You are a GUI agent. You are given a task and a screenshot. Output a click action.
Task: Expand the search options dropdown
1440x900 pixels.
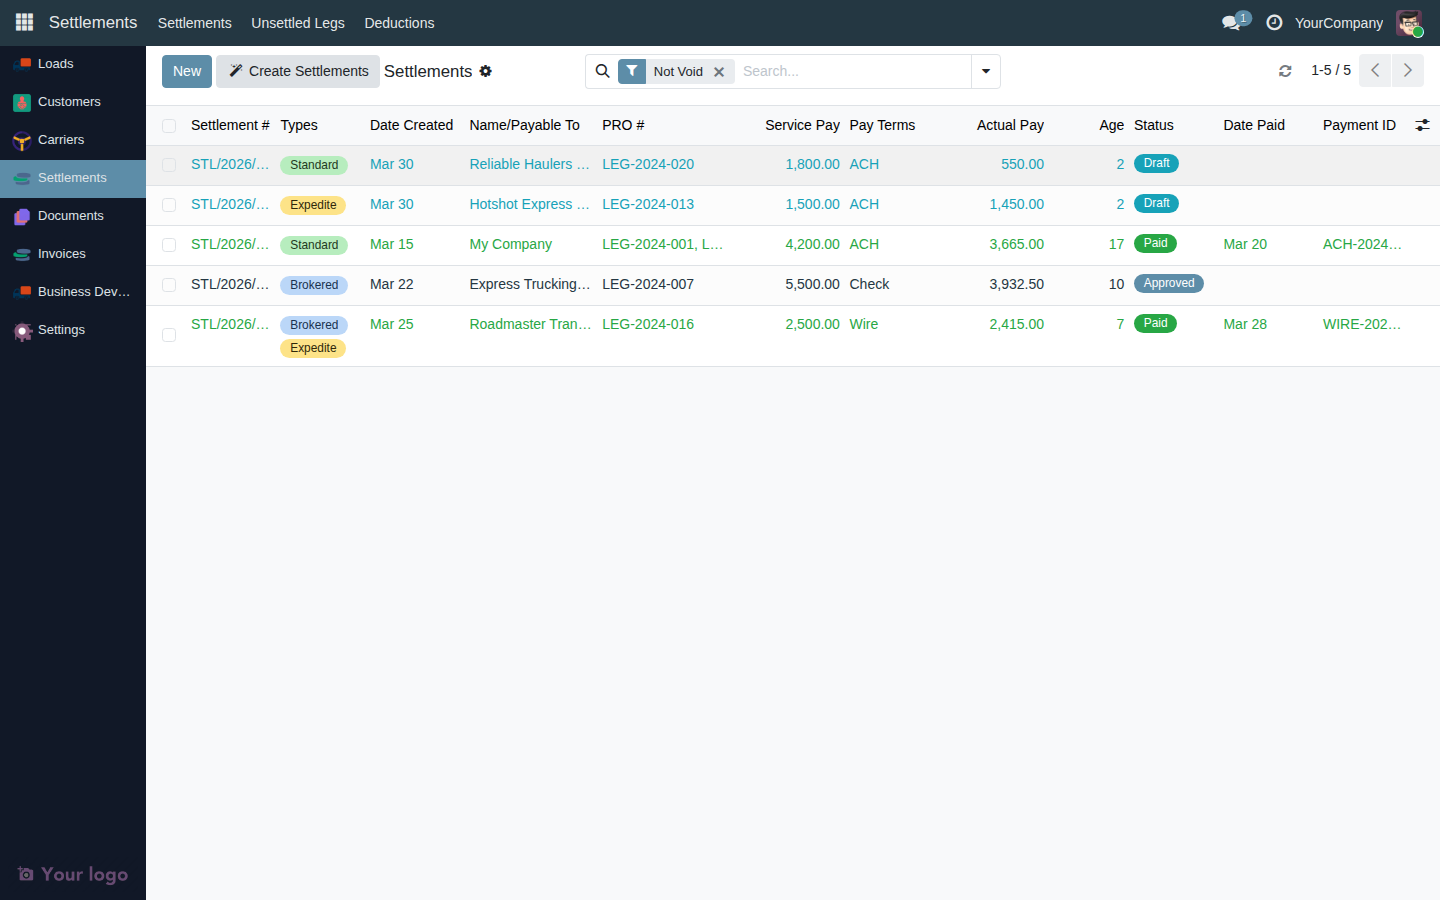(986, 71)
